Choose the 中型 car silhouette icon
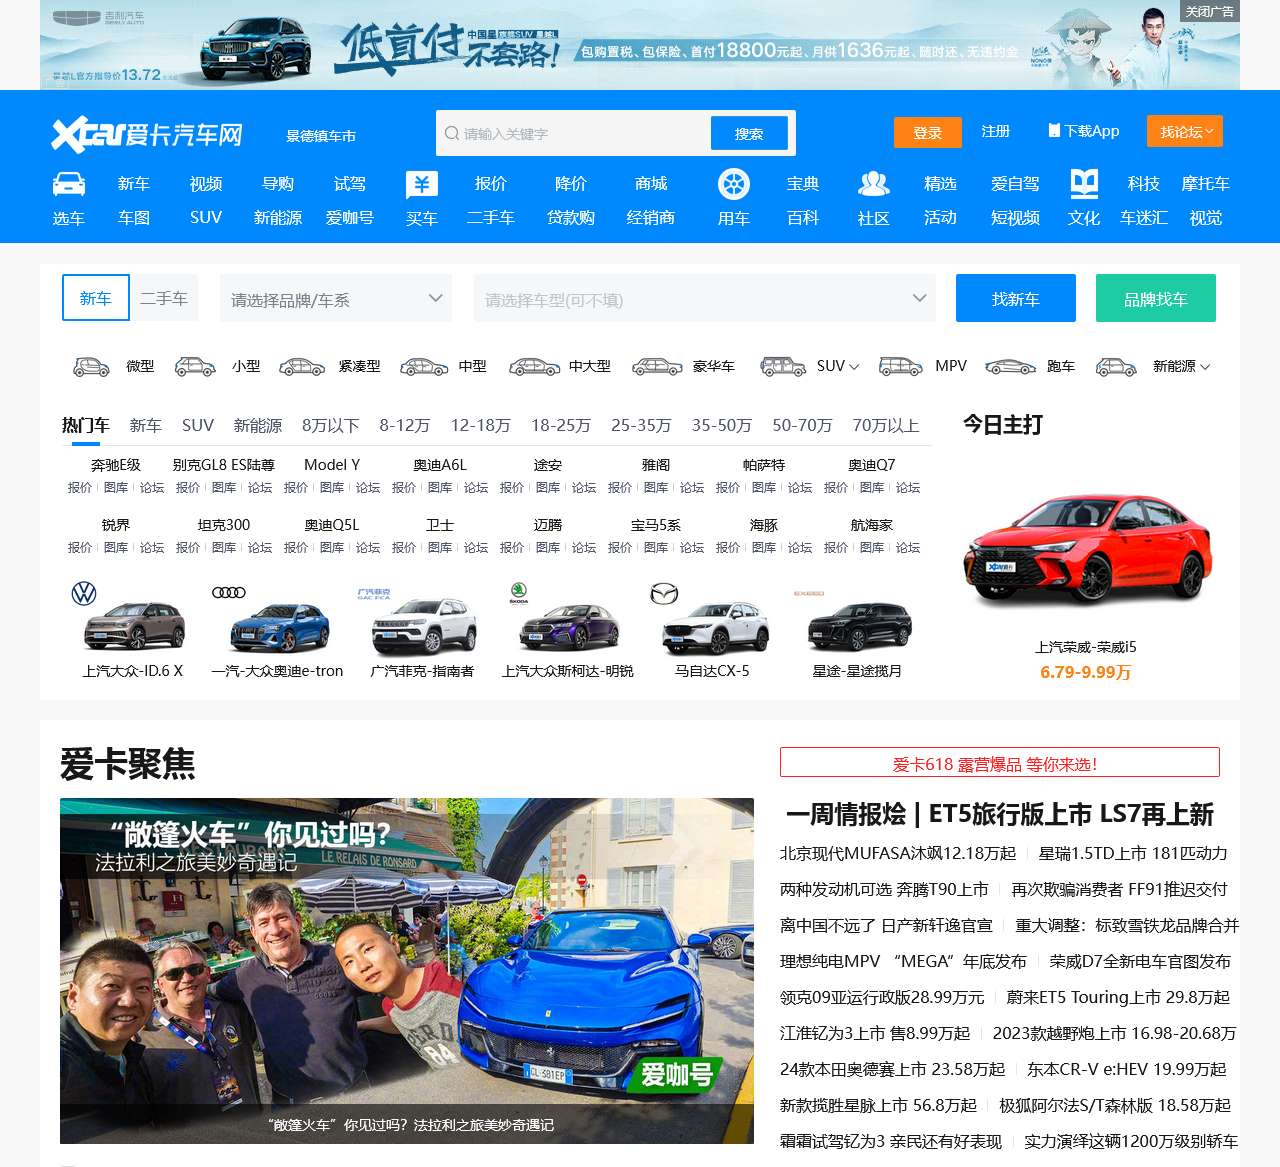The width and height of the screenshot is (1280, 1167). (x=424, y=367)
